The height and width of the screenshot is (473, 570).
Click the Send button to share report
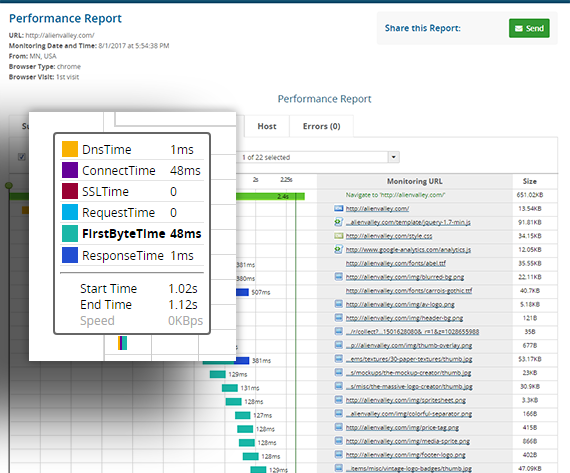click(529, 28)
